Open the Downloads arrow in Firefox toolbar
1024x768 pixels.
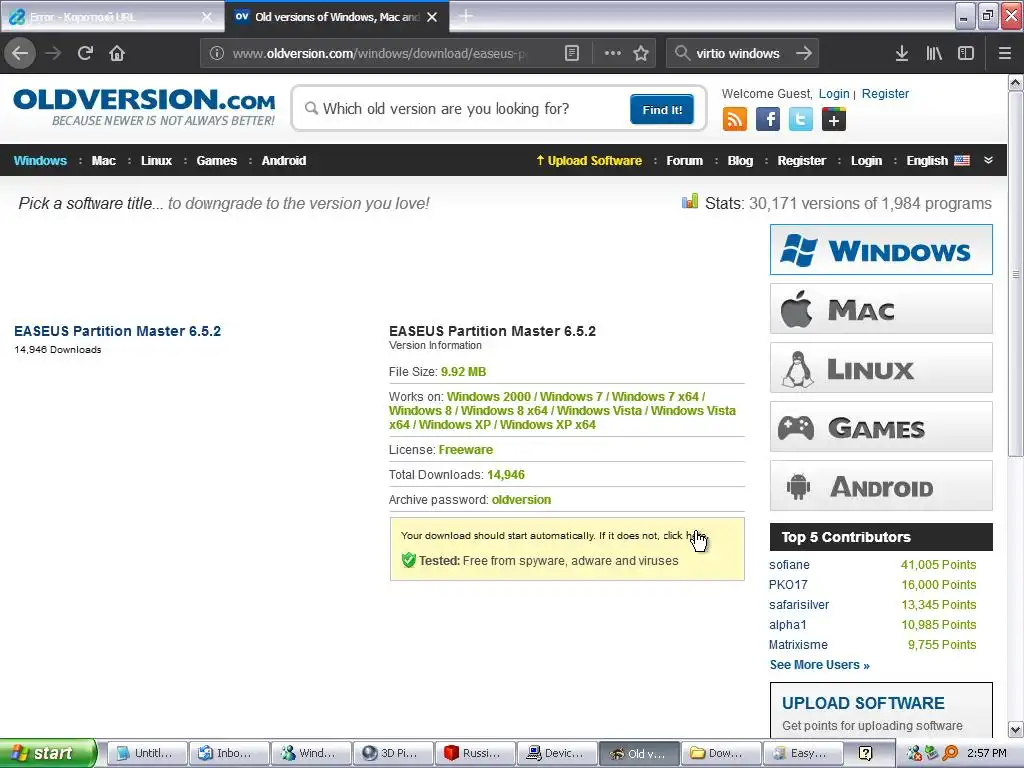click(902, 53)
